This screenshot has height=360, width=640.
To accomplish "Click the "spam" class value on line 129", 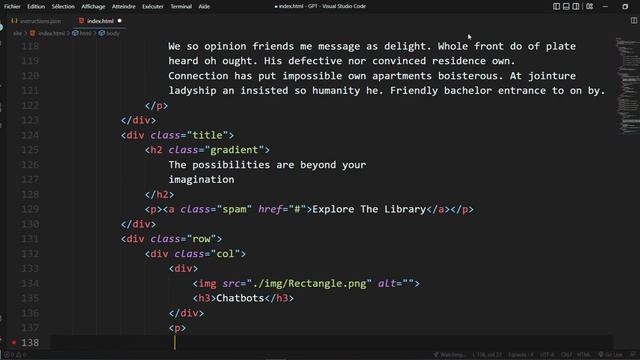I will click(x=234, y=209).
